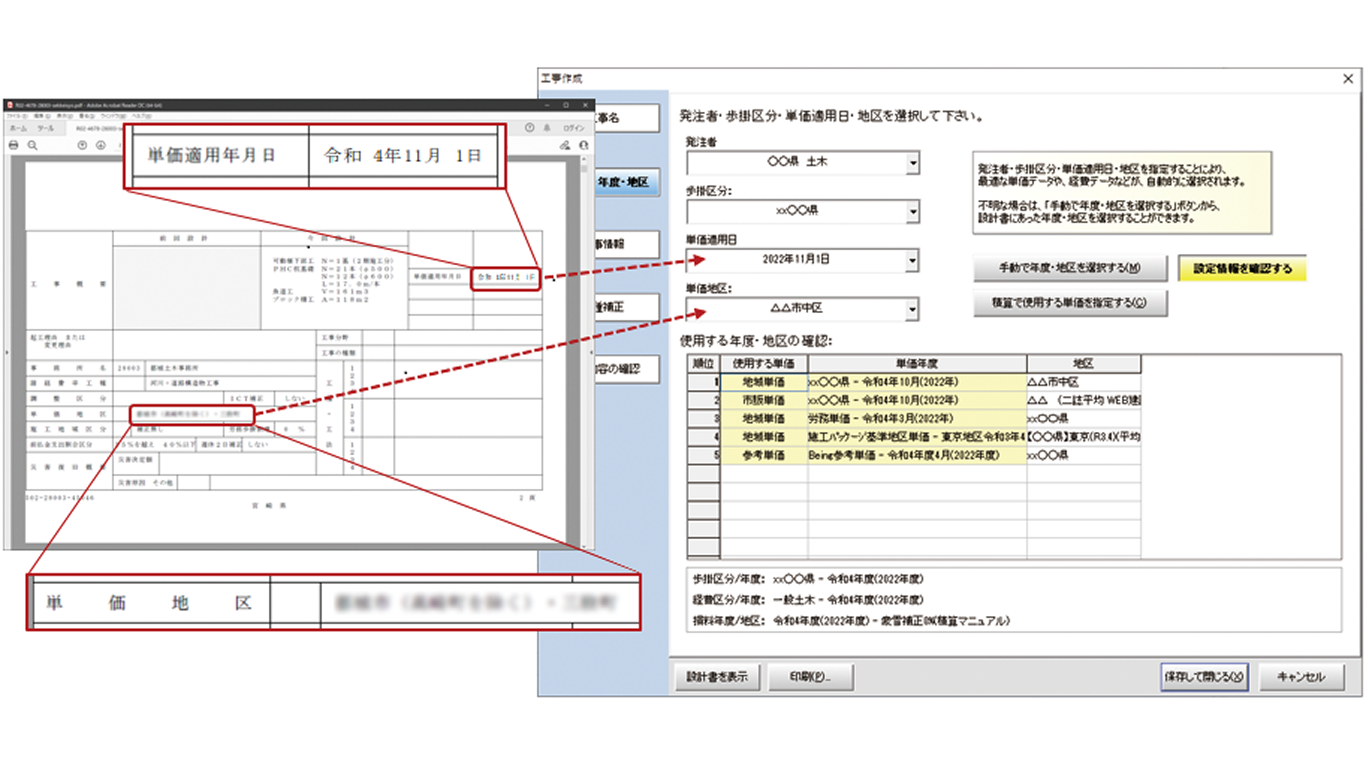Screen dimensions: 1366x766
Task: Click ログイン in Acrobat Reader
Action: point(575,128)
